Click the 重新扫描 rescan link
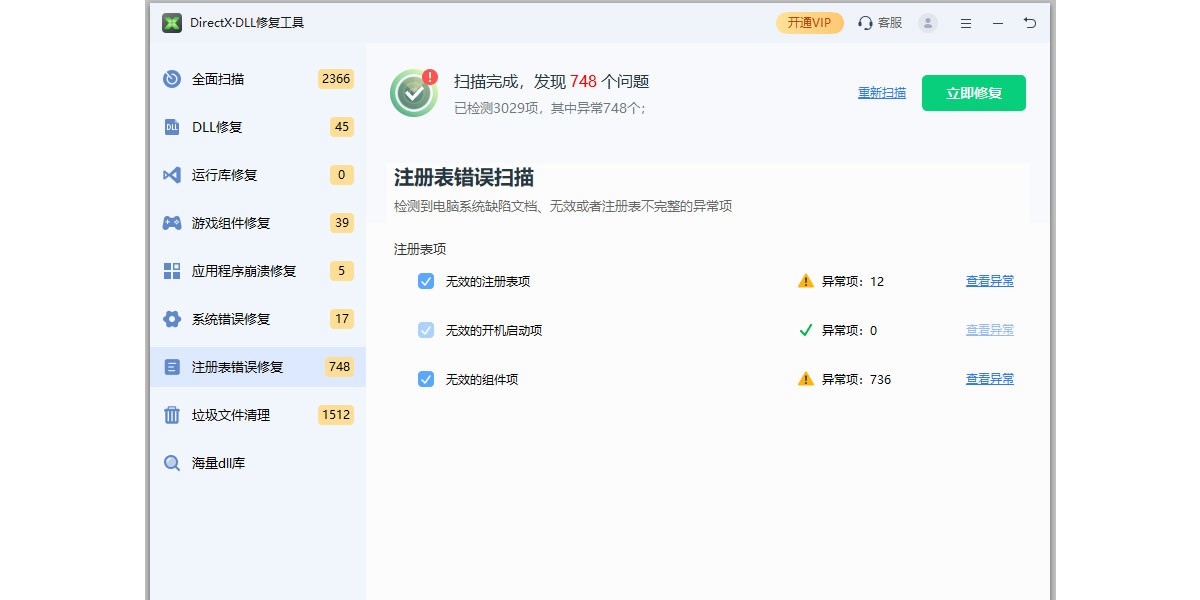The height and width of the screenshot is (600, 1200). [882, 93]
